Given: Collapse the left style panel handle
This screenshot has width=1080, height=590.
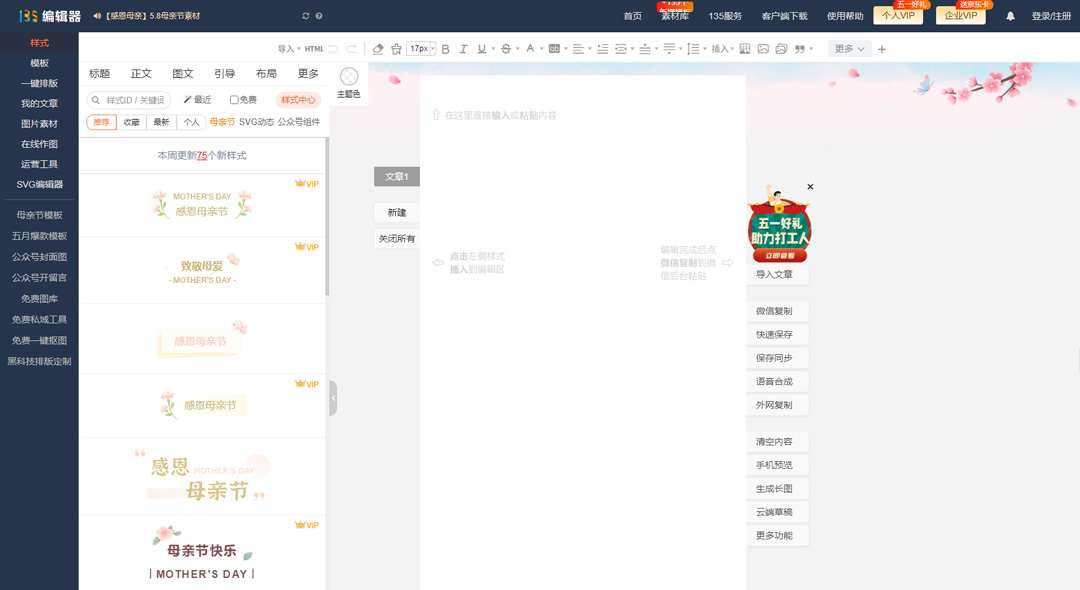Looking at the screenshot, I should [333, 398].
